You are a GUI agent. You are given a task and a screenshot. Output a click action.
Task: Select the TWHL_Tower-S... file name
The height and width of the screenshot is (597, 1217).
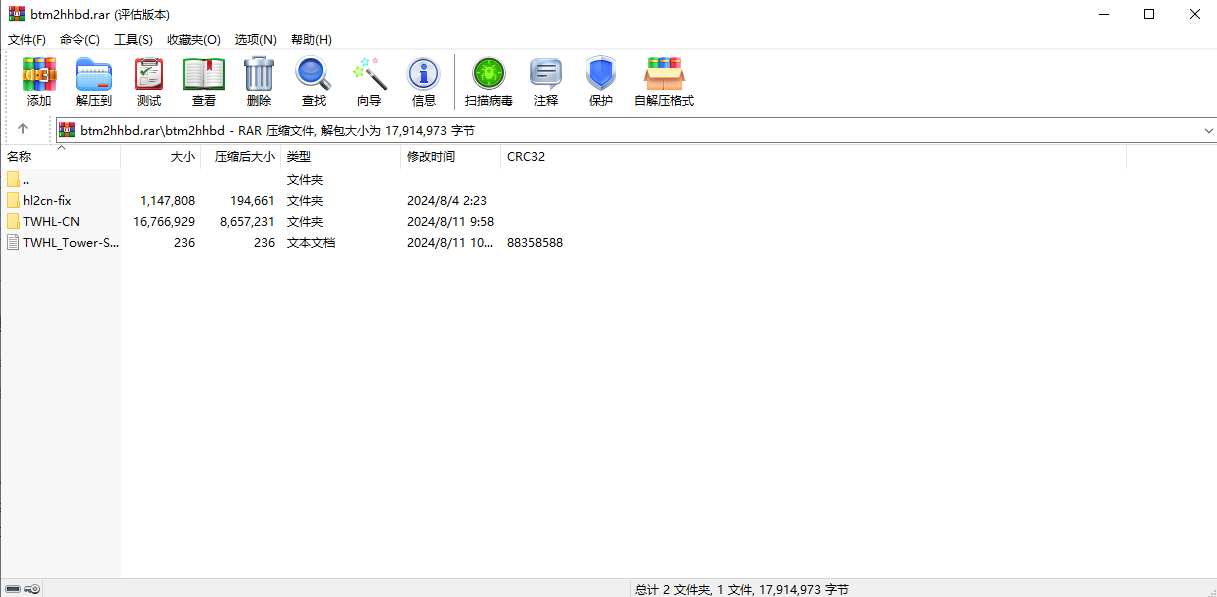click(x=71, y=242)
